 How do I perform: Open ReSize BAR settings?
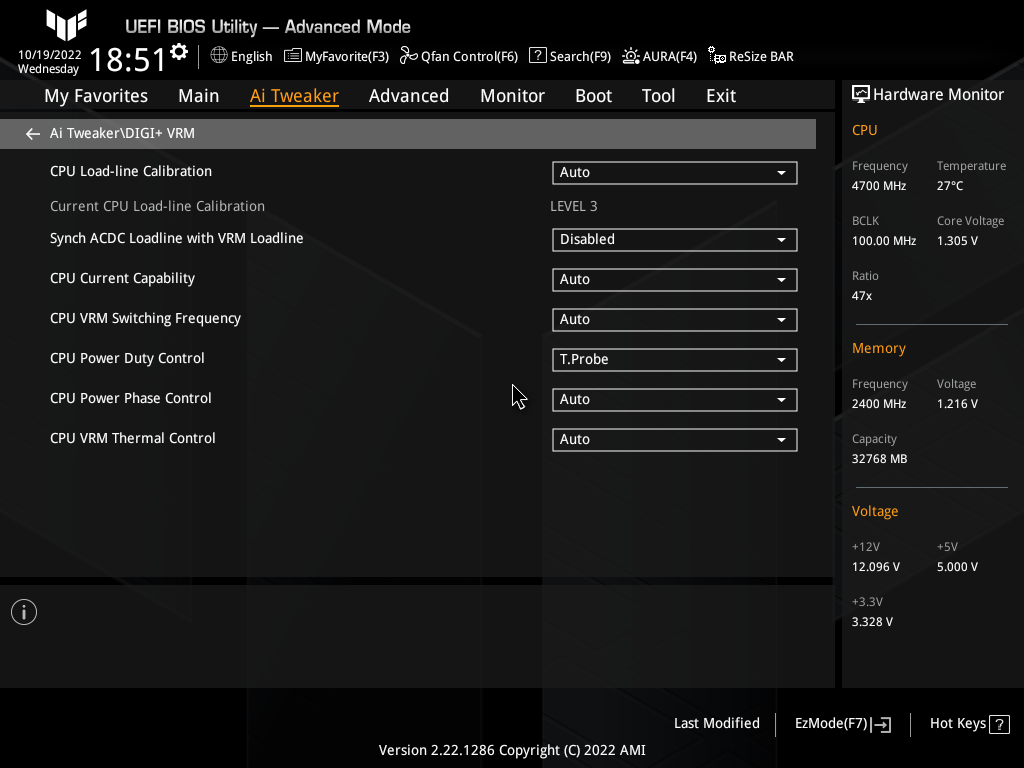[750, 56]
